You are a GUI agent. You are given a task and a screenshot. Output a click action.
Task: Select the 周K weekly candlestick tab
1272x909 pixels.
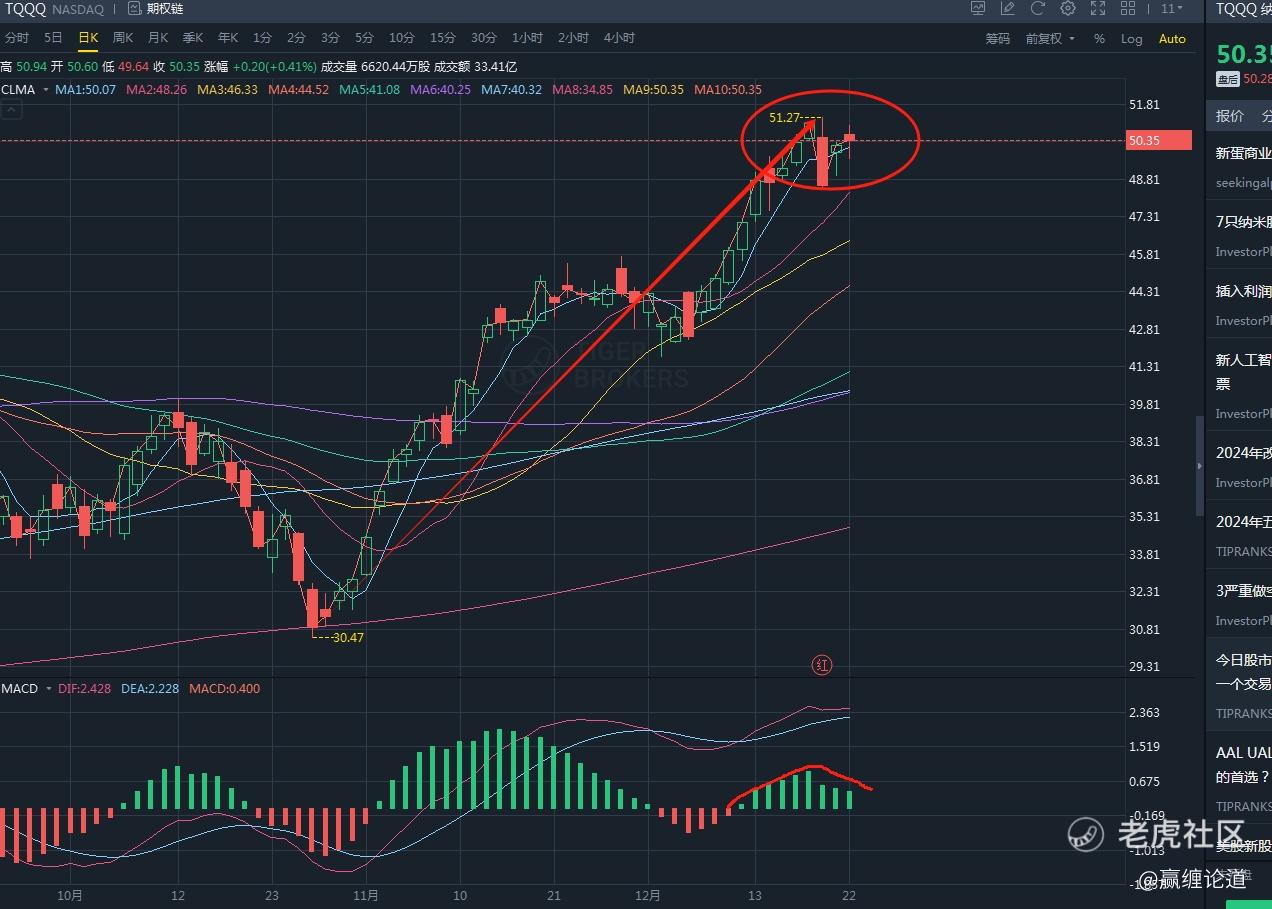123,38
